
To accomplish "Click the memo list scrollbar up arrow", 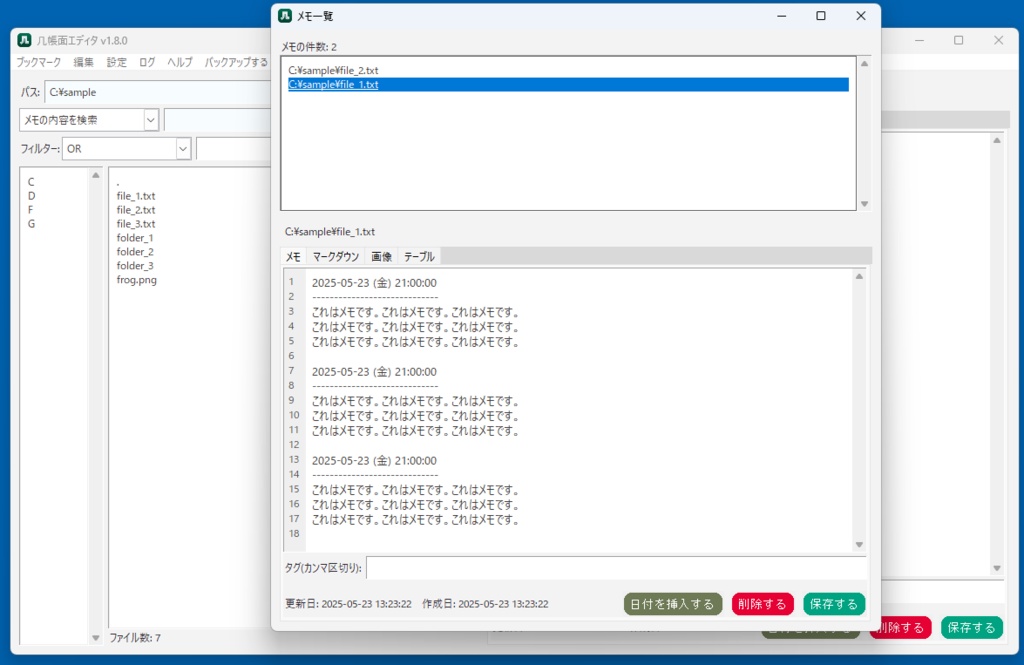I will click(864, 63).
